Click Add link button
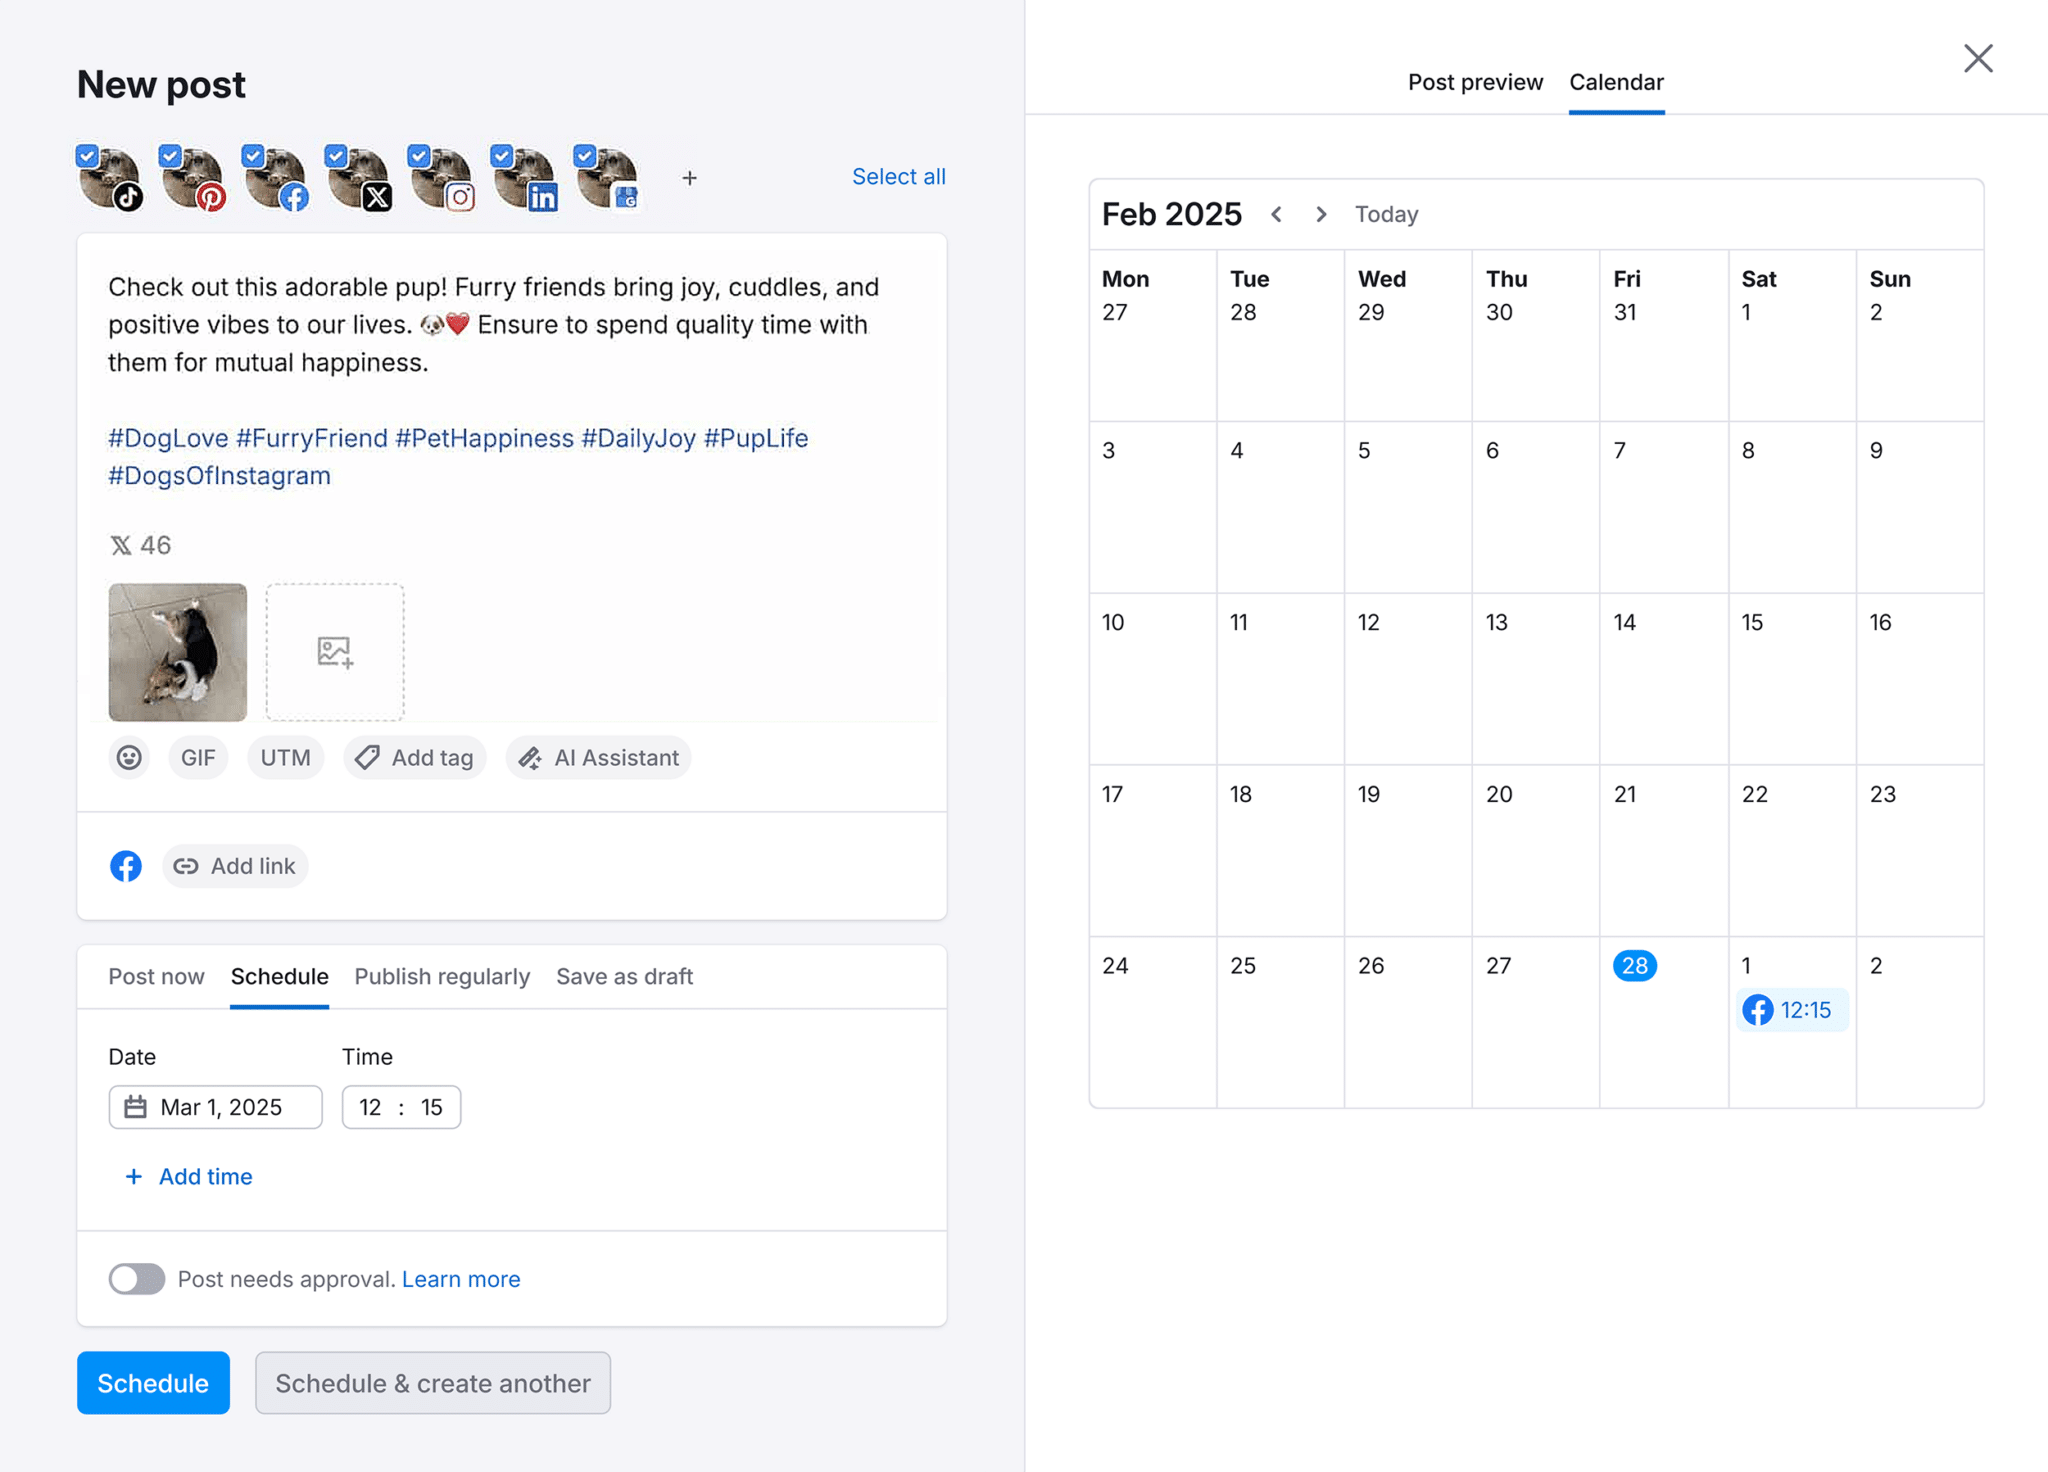Image resolution: width=2048 pixels, height=1472 pixels. tap(235, 866)
